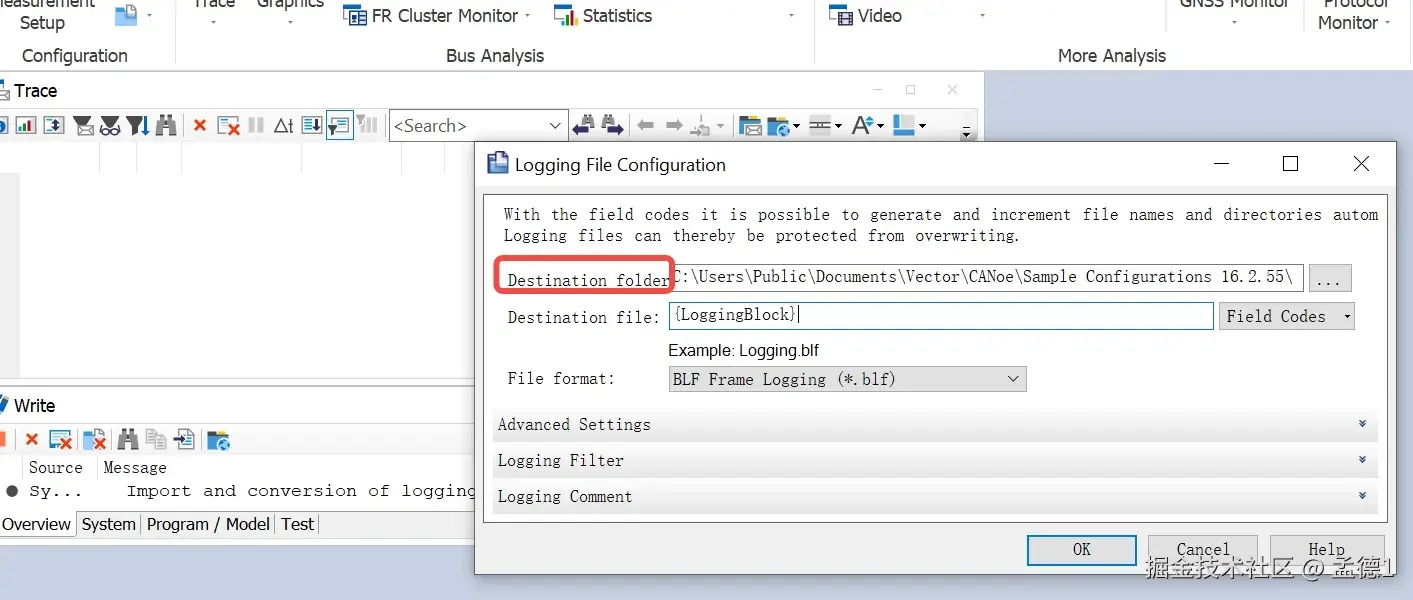Click the Search box in the Trace toolbar
The image size is (1413, 600).
point(478,126)
